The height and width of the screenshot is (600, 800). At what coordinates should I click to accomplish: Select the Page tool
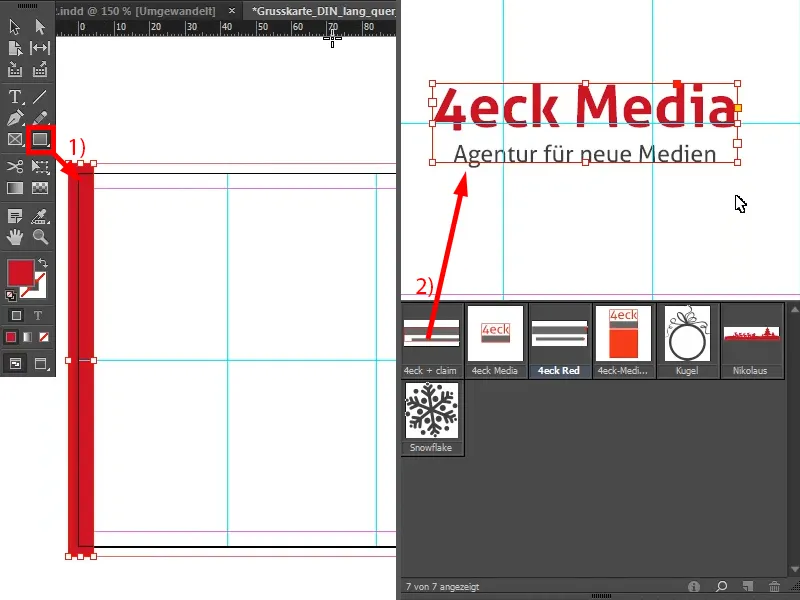tap(15, 48)
